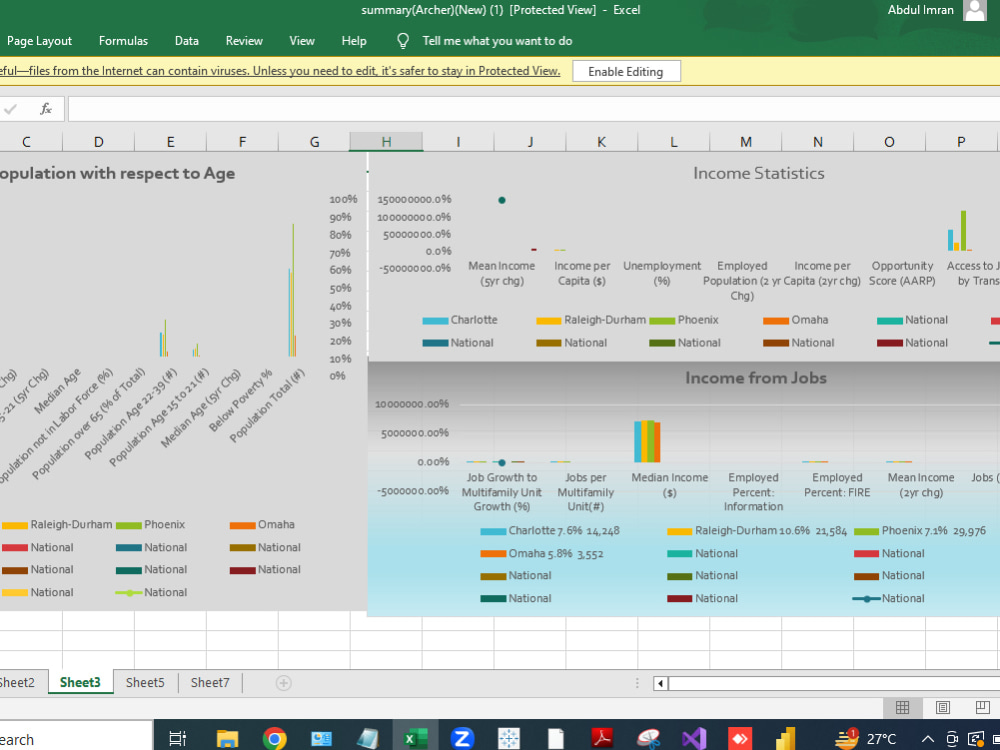The height and width of the screenshot is (750, 1000).
Task: Click the Insert Function fx icon
Action: click(46, 108)
